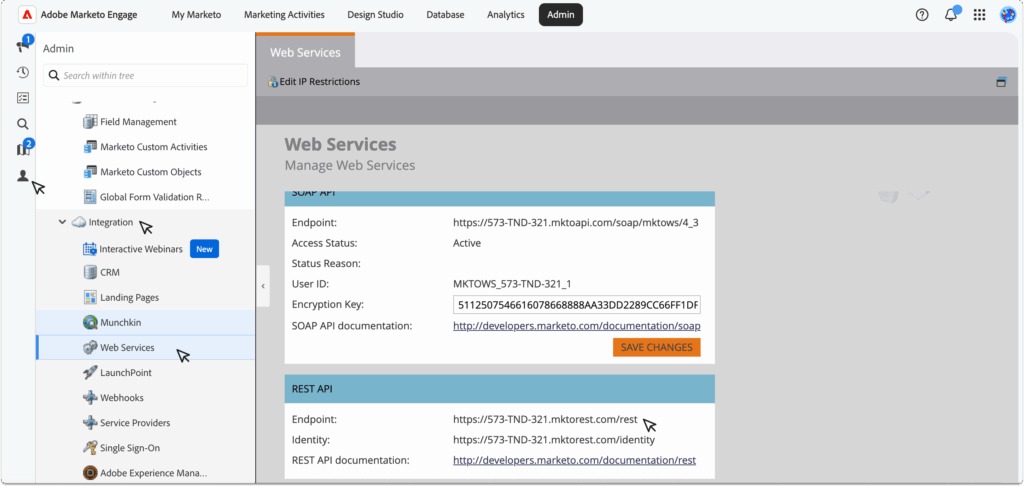
Task: Click Edit IP Restrictions in toolbar
Action: [318, 82]
